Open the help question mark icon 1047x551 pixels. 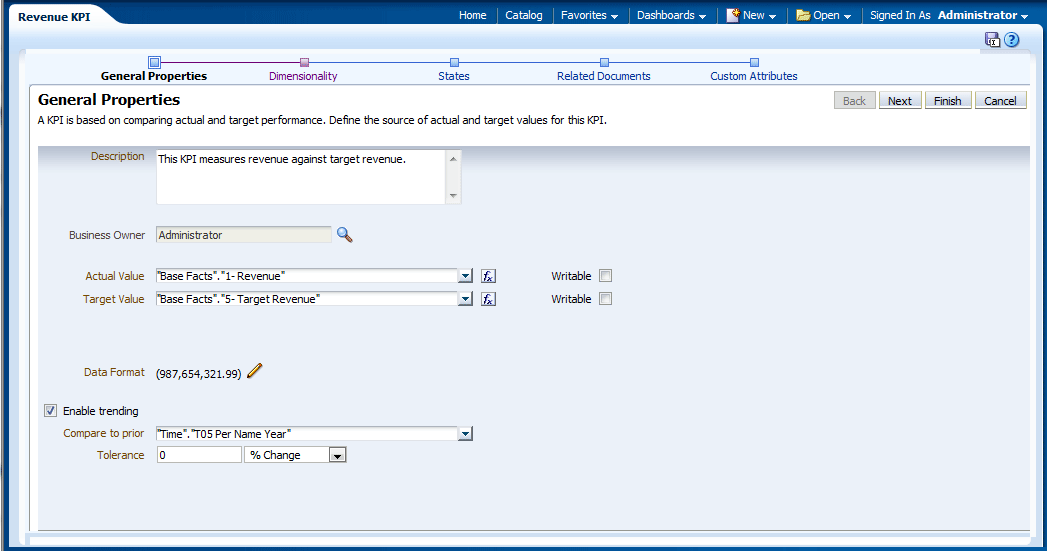click(x=1012, y=40)
